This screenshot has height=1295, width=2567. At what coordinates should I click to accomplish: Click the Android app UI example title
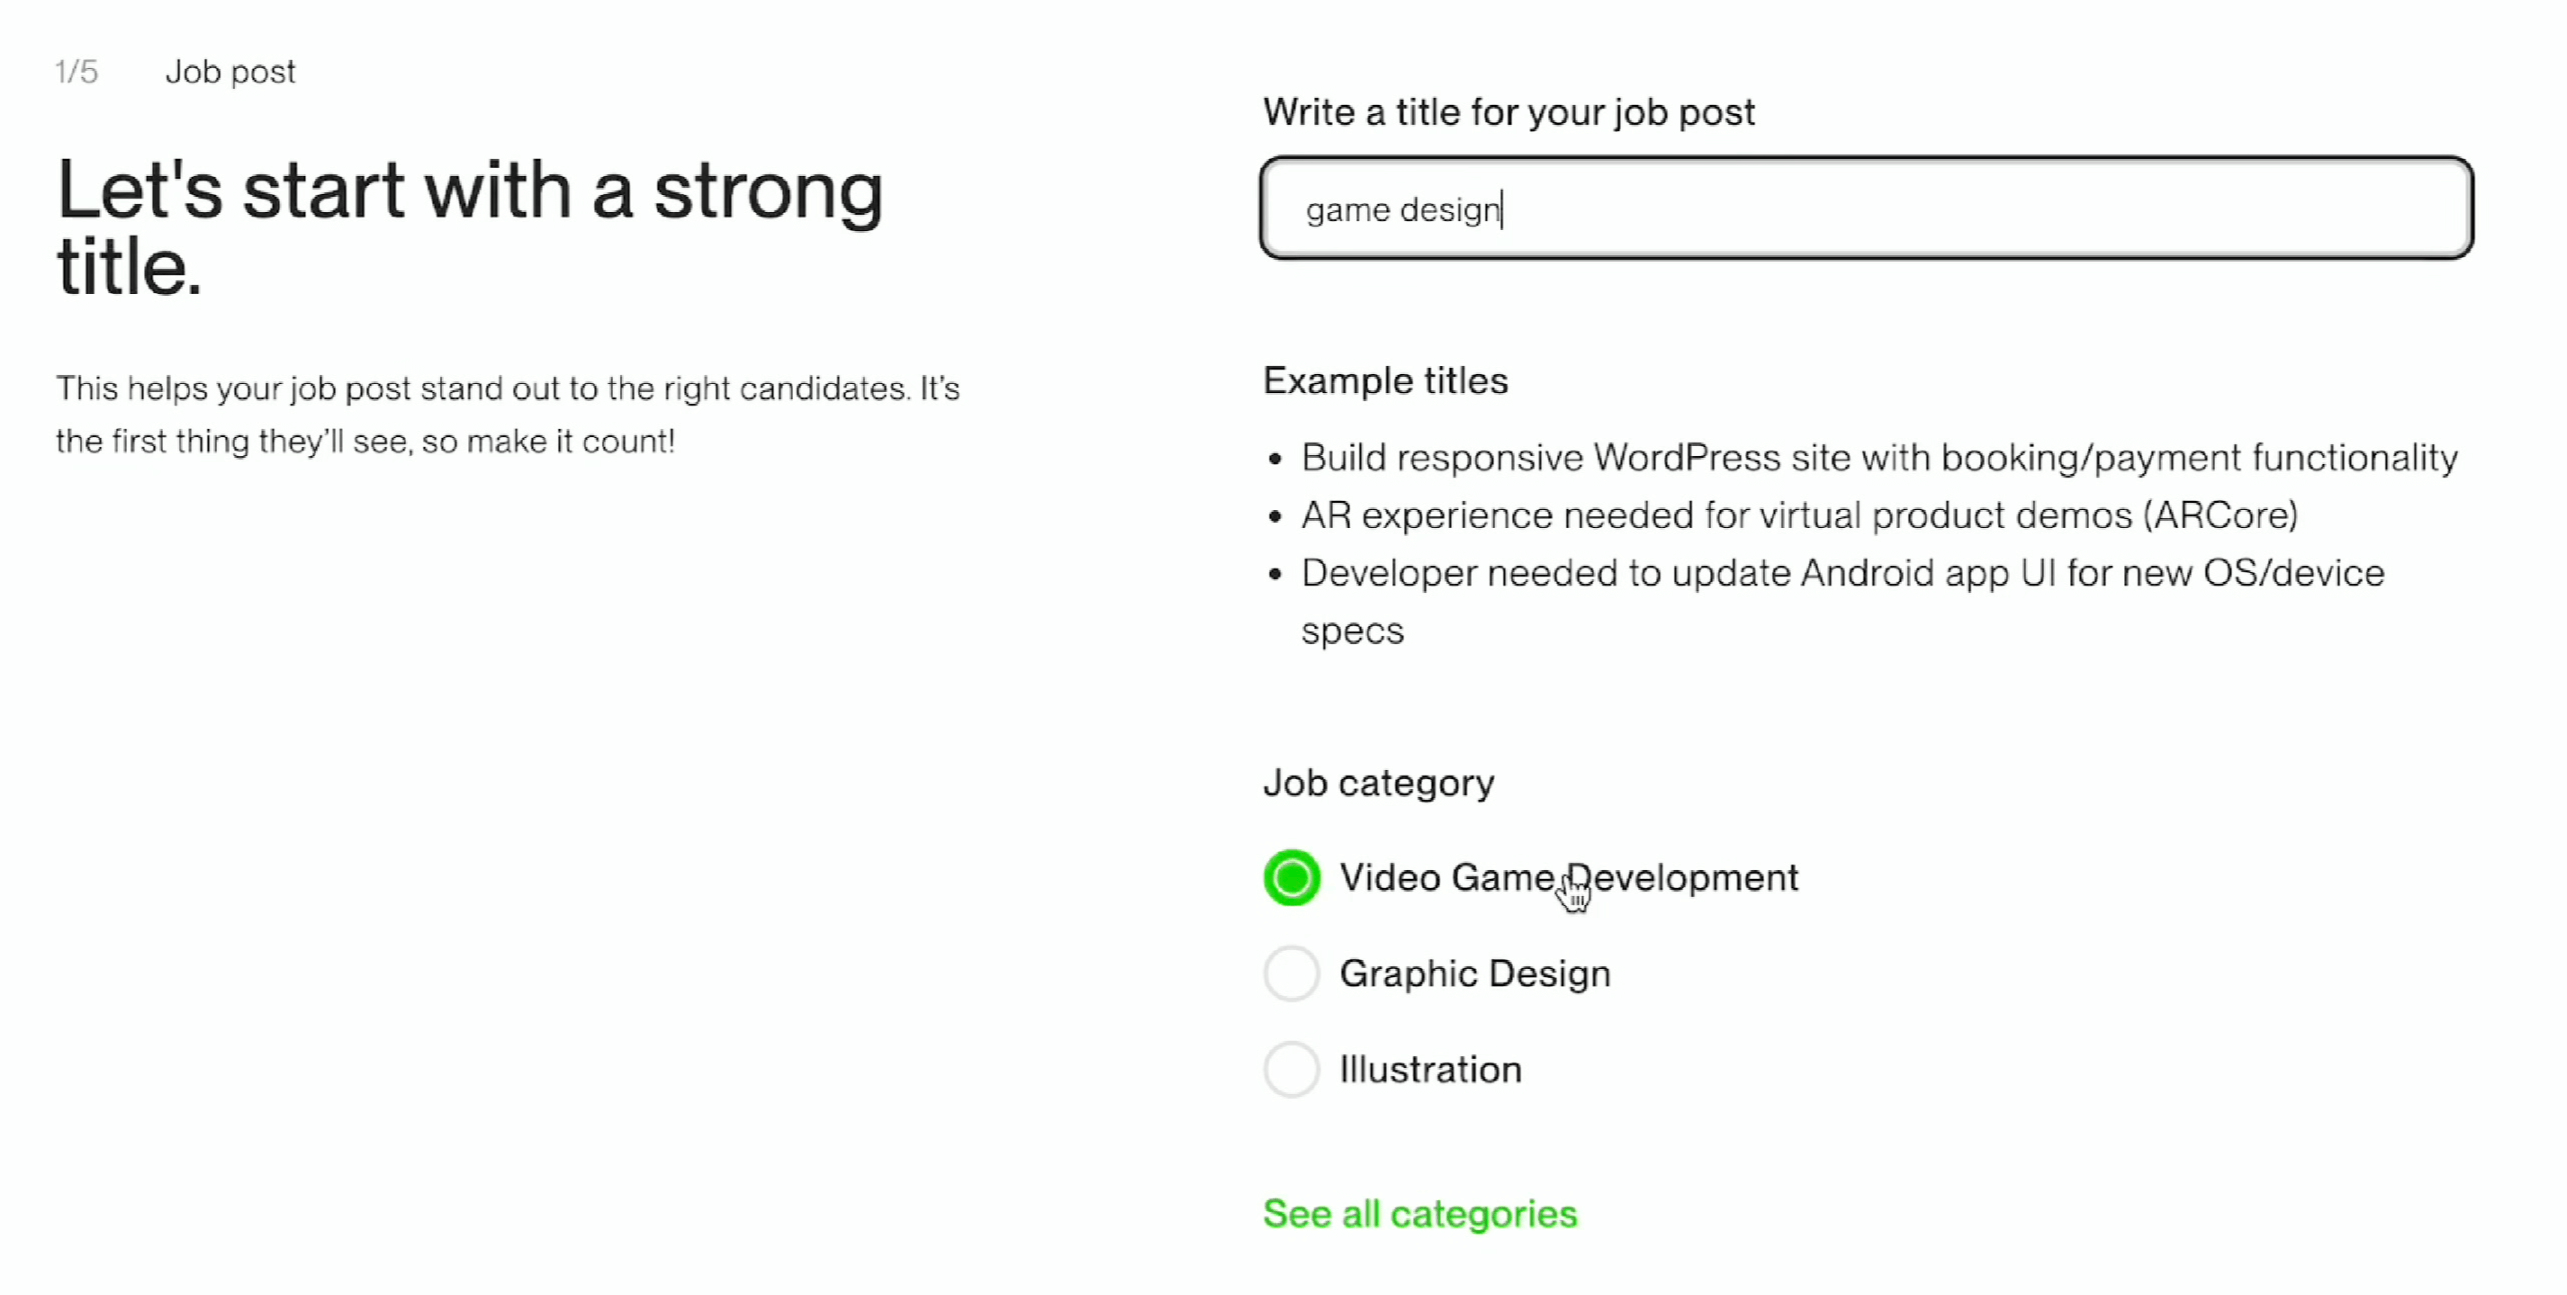coord(1842,574)
